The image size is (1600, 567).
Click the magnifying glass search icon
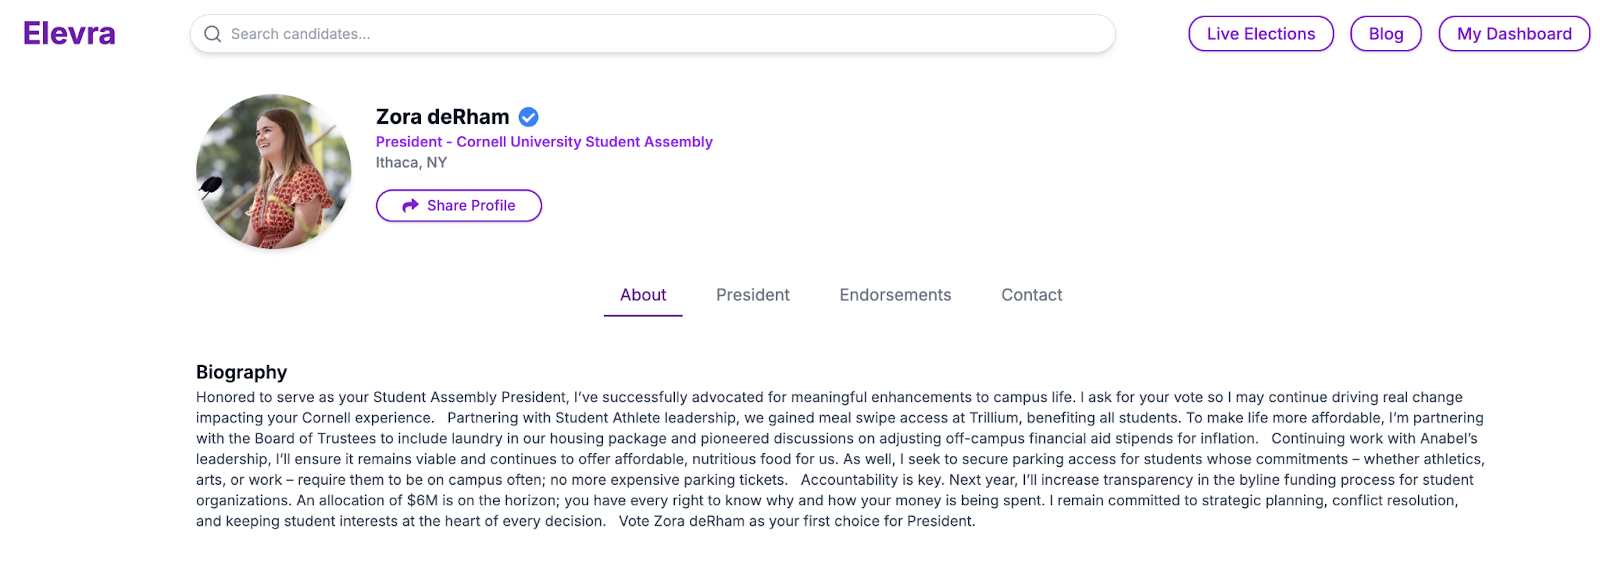tap(212, 34)
